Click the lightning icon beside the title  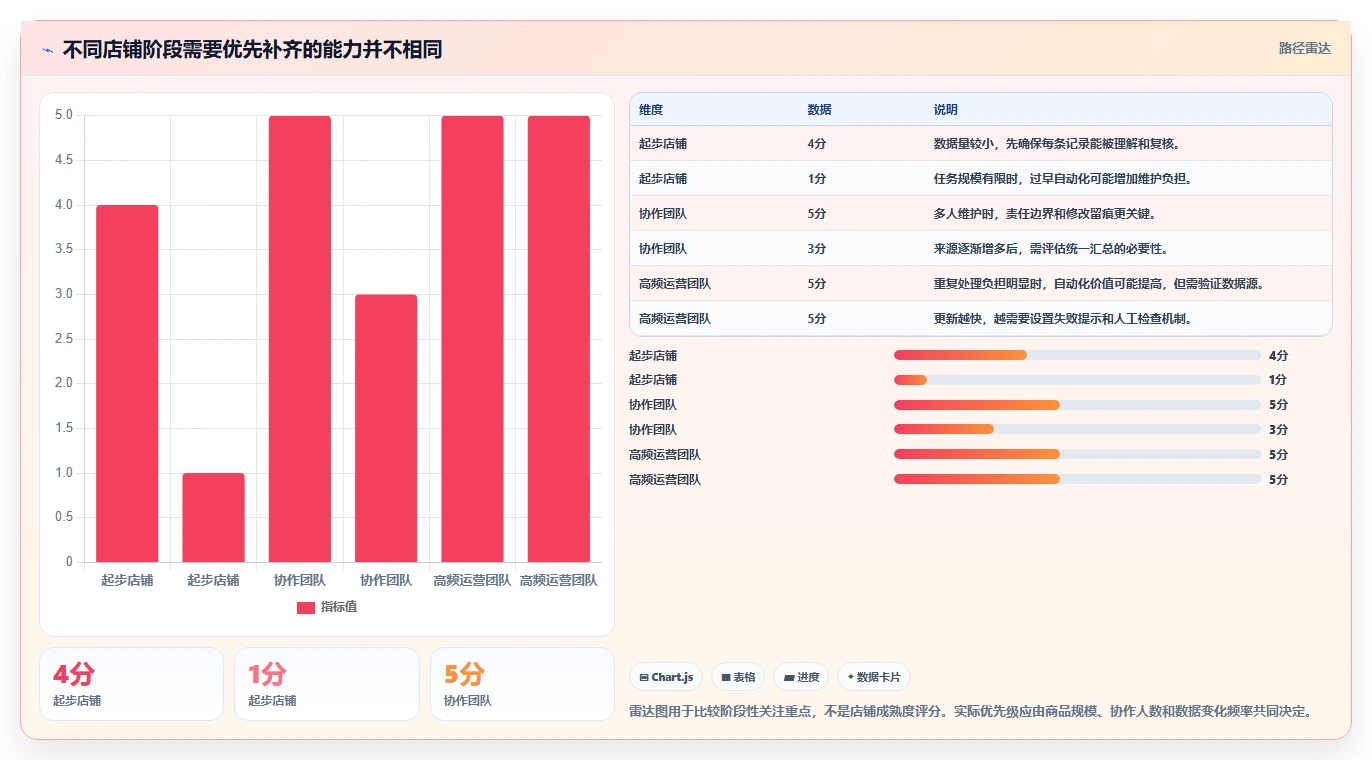[48, 50]
